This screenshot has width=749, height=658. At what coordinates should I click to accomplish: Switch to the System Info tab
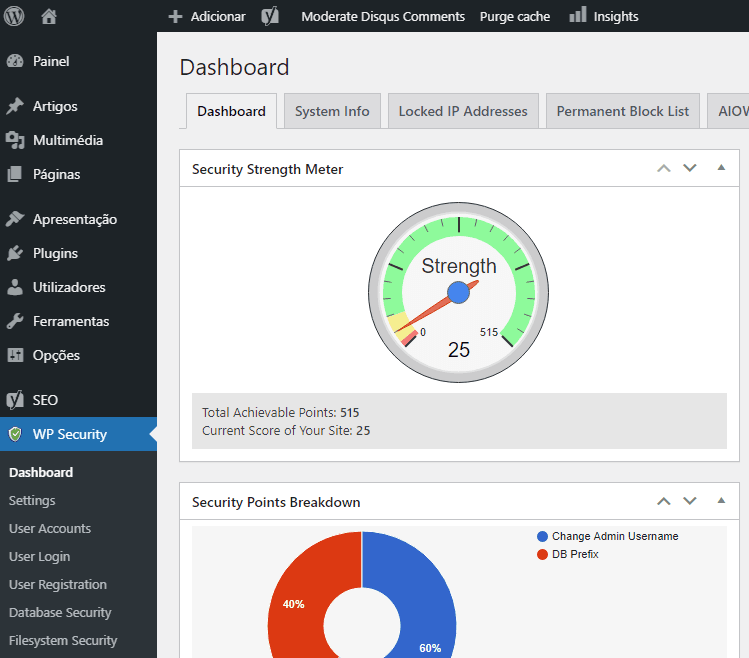tap(332, 111)
